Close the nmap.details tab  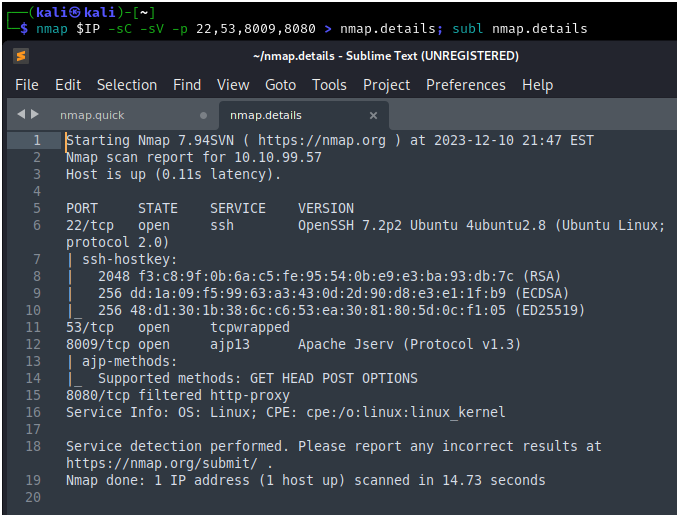373,115
